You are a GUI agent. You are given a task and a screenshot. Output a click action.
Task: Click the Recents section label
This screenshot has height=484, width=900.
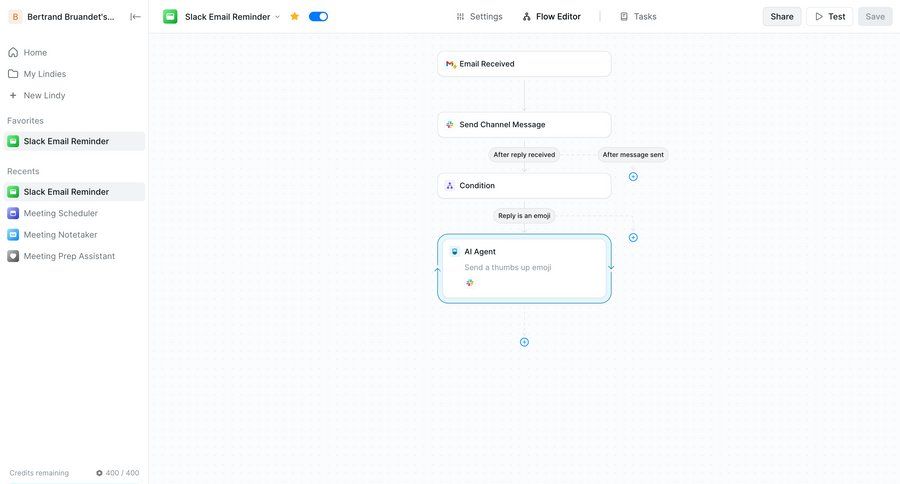tap(23, 171)
